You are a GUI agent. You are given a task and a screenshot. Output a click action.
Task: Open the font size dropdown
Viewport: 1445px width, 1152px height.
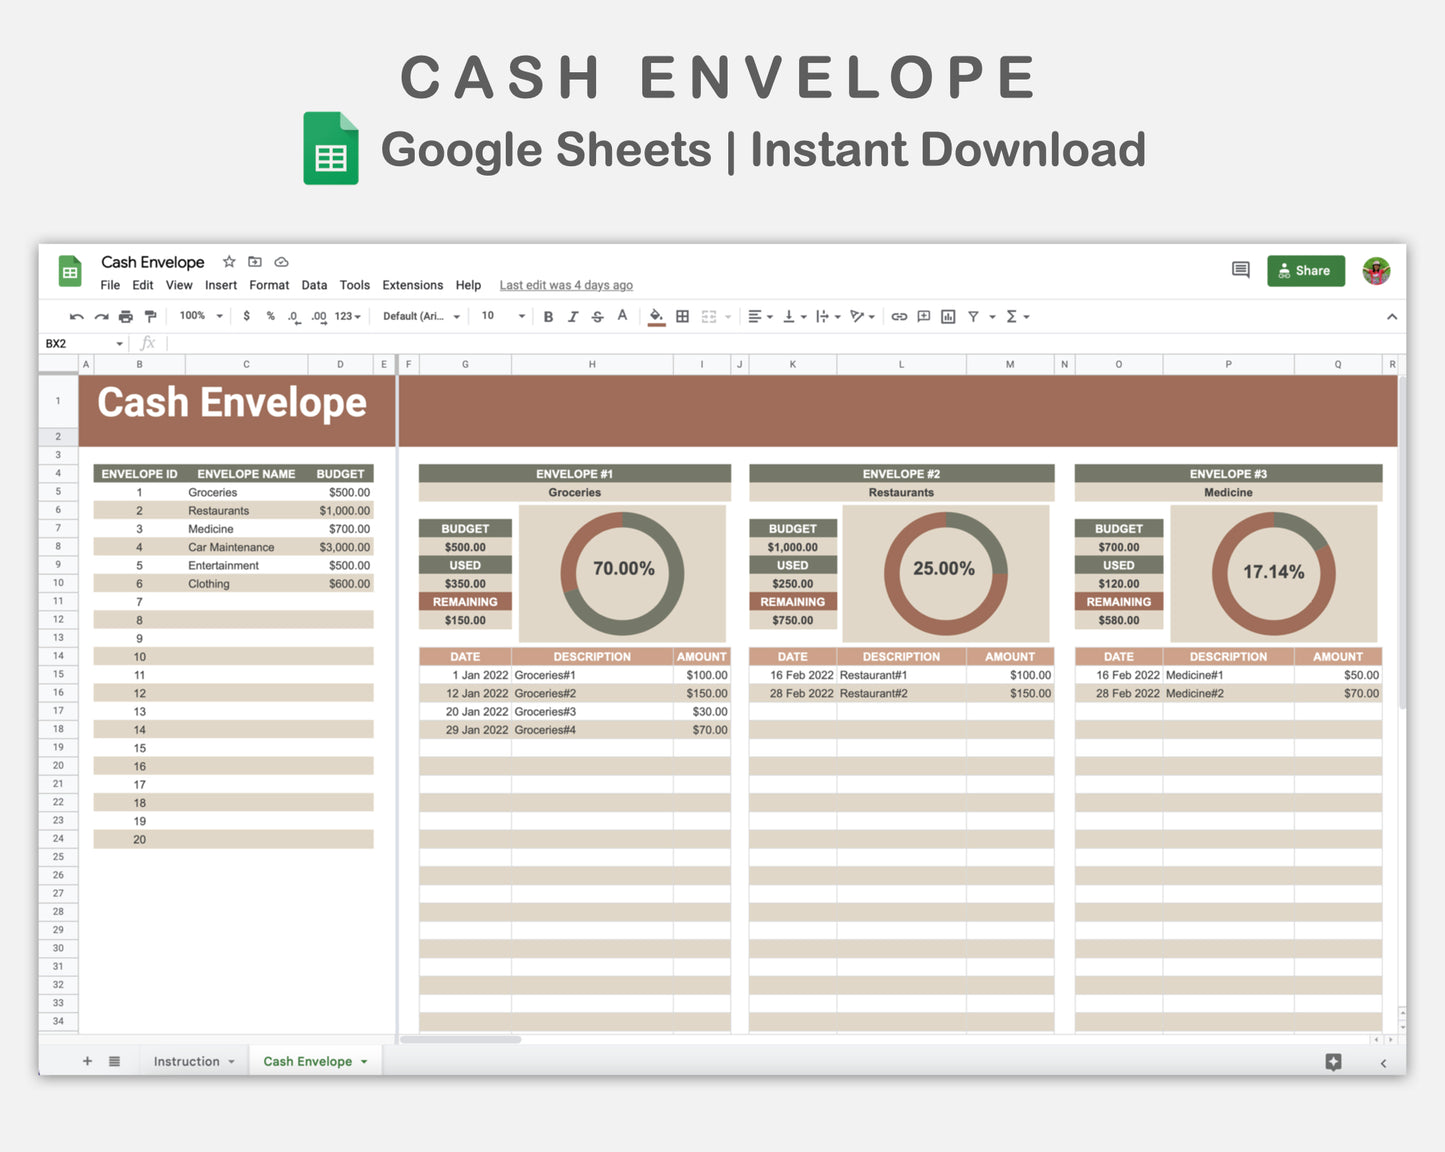(x=500, y=316)
